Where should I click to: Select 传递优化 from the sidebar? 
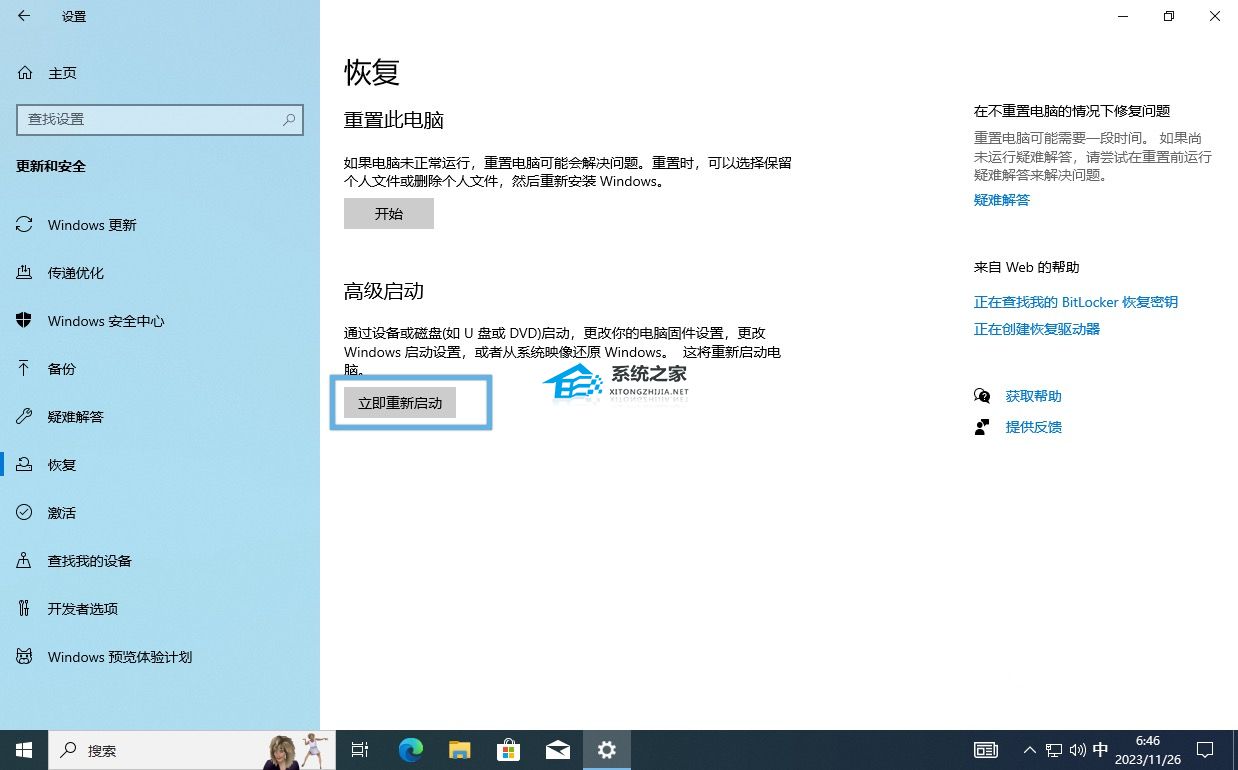click(77, 272)
